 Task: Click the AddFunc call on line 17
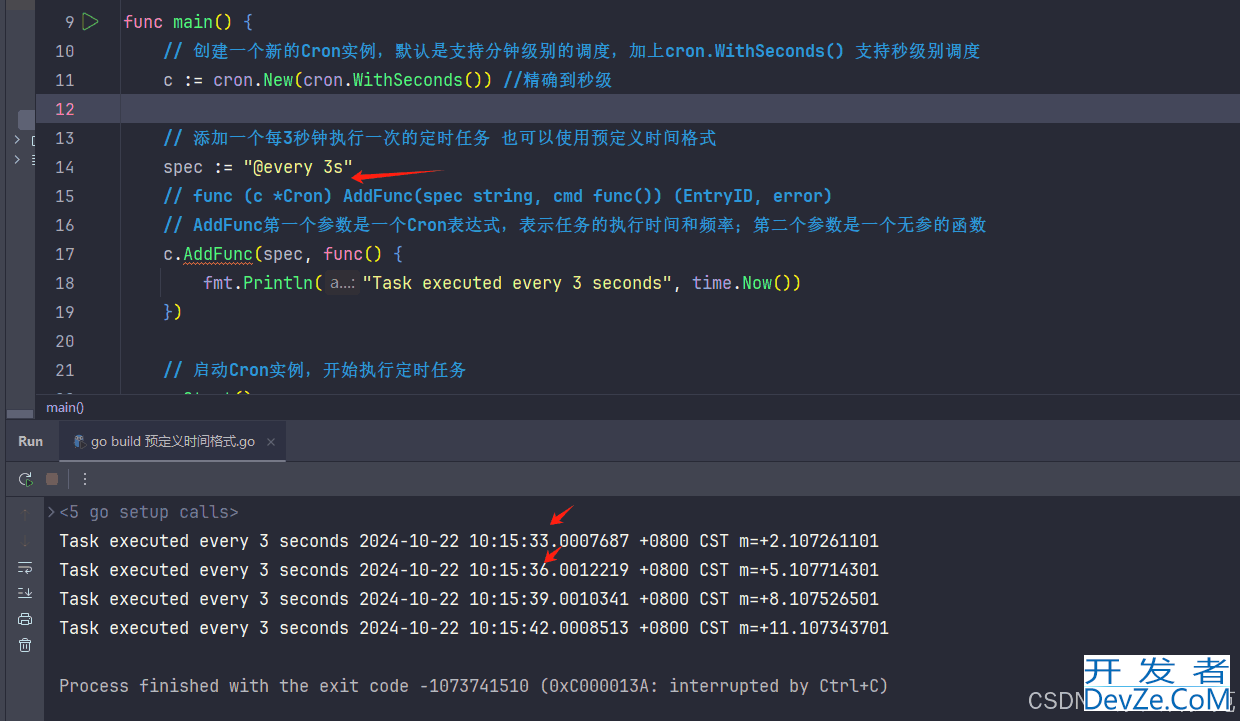tap(217, 254)
